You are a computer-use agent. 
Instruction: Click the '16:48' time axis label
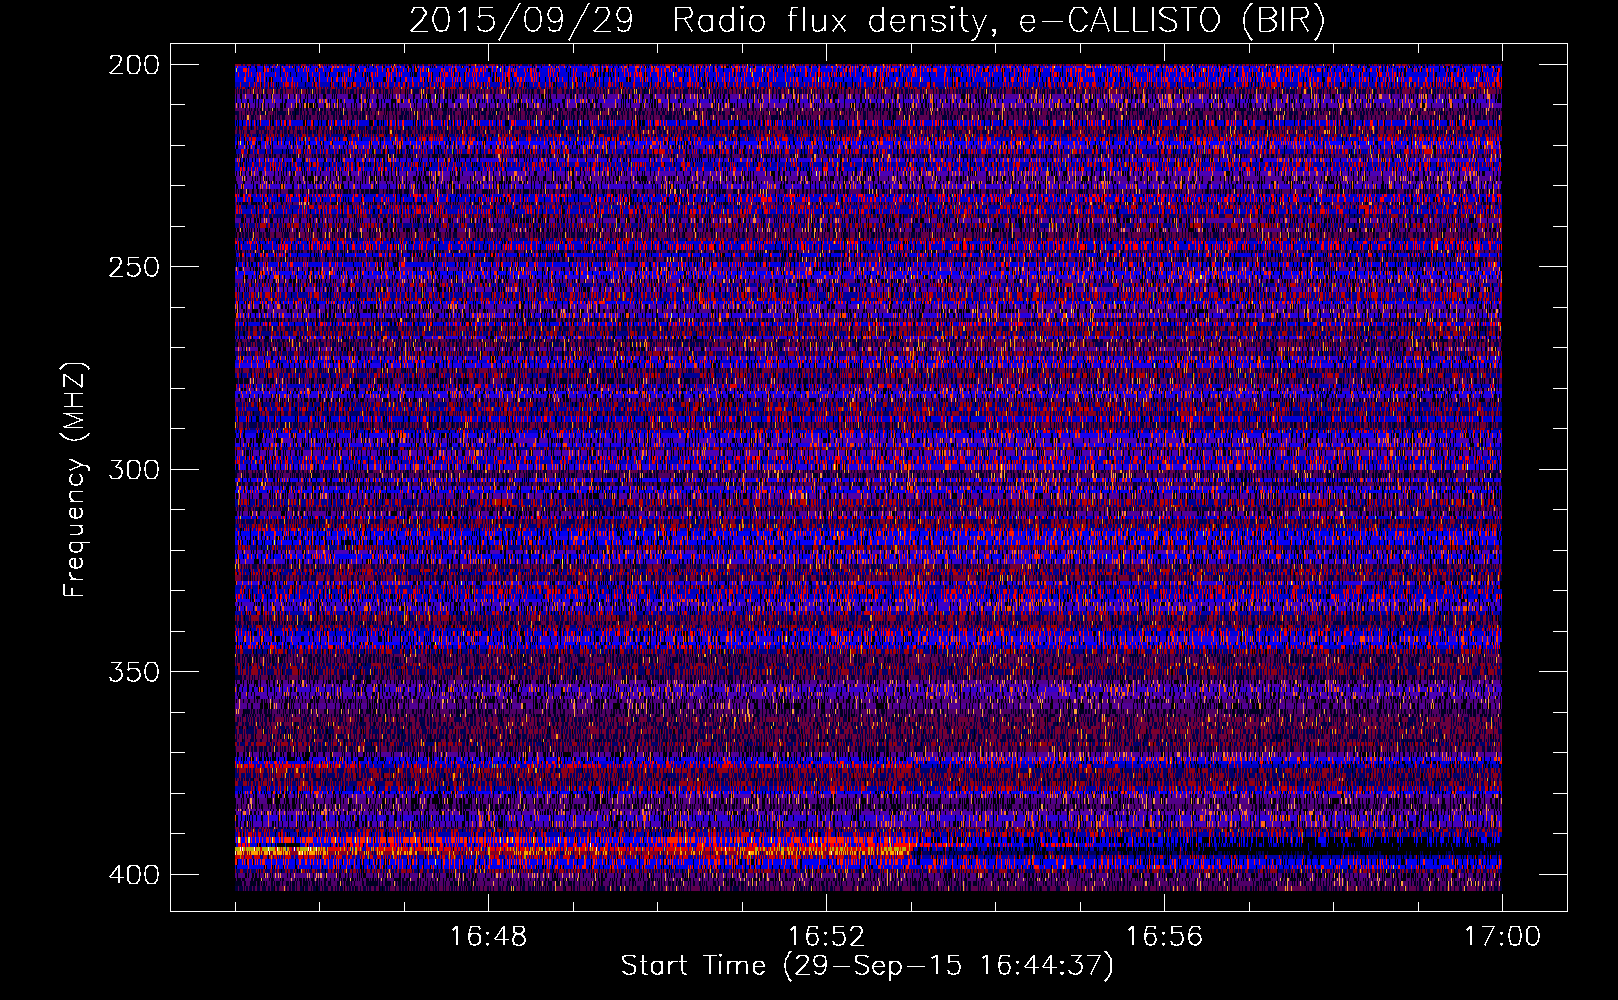click(488, 937)
